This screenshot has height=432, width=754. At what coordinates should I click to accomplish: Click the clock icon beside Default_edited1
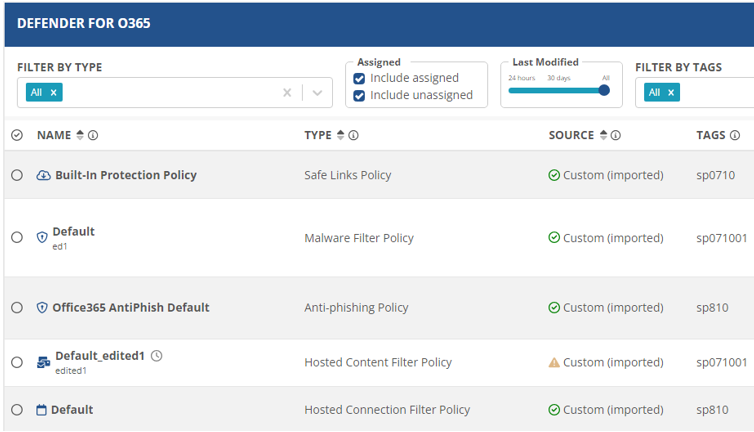pyautogui.click(x=156, y=355)
